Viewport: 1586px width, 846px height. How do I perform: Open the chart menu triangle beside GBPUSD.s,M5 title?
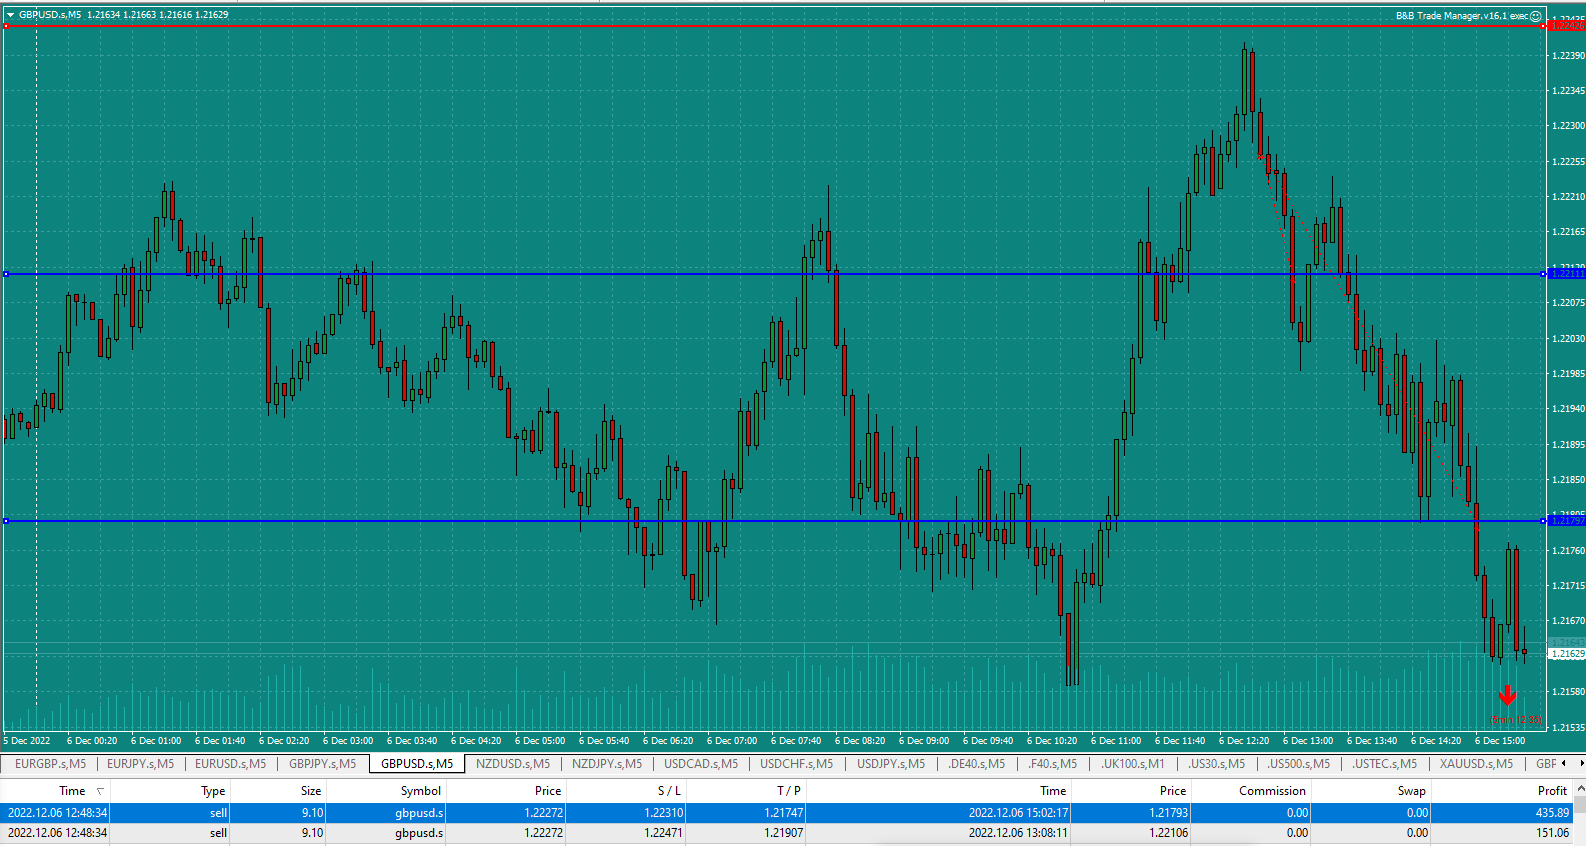coord(10,15)
